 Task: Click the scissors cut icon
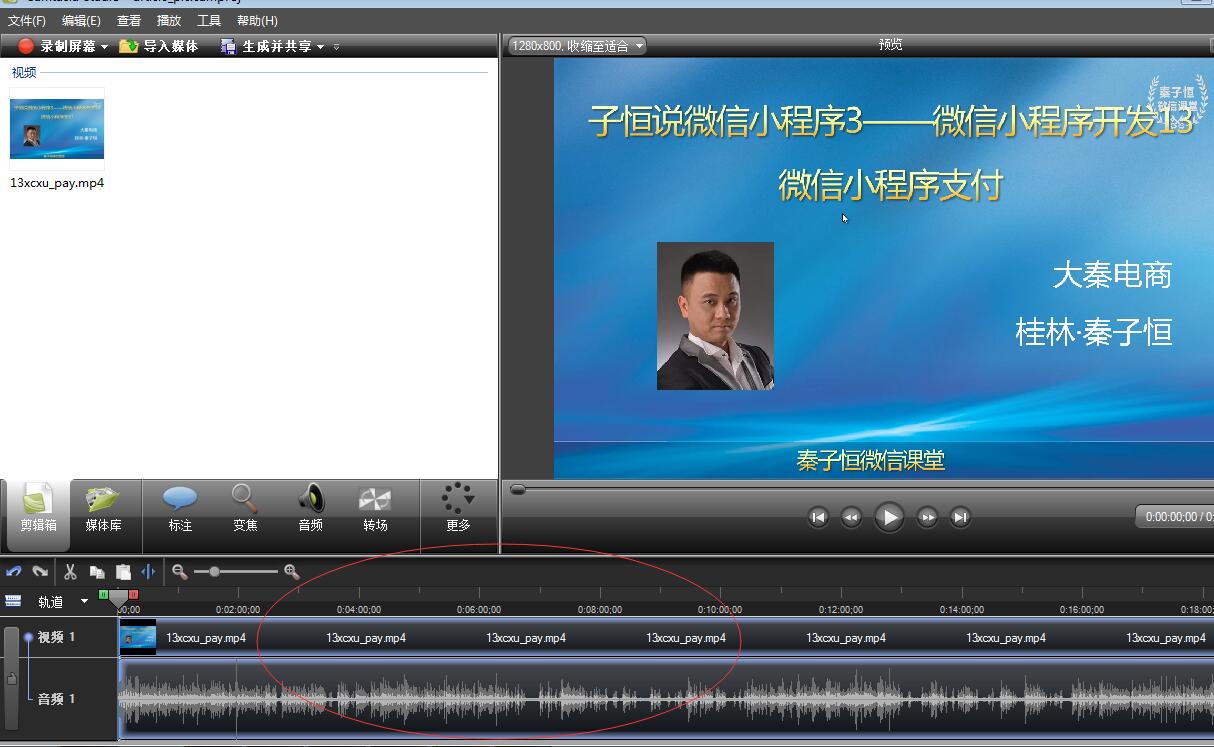click(70, 572)
